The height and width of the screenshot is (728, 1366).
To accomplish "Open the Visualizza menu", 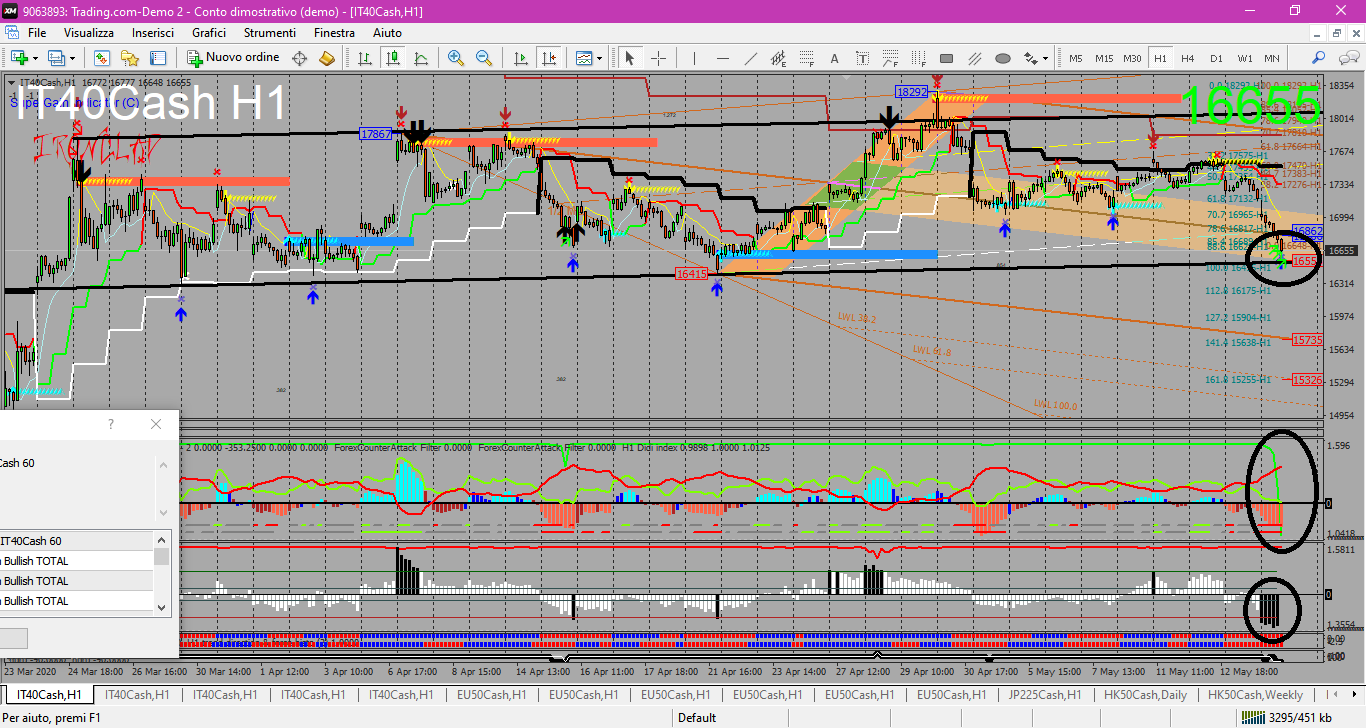I will [90, 33].
